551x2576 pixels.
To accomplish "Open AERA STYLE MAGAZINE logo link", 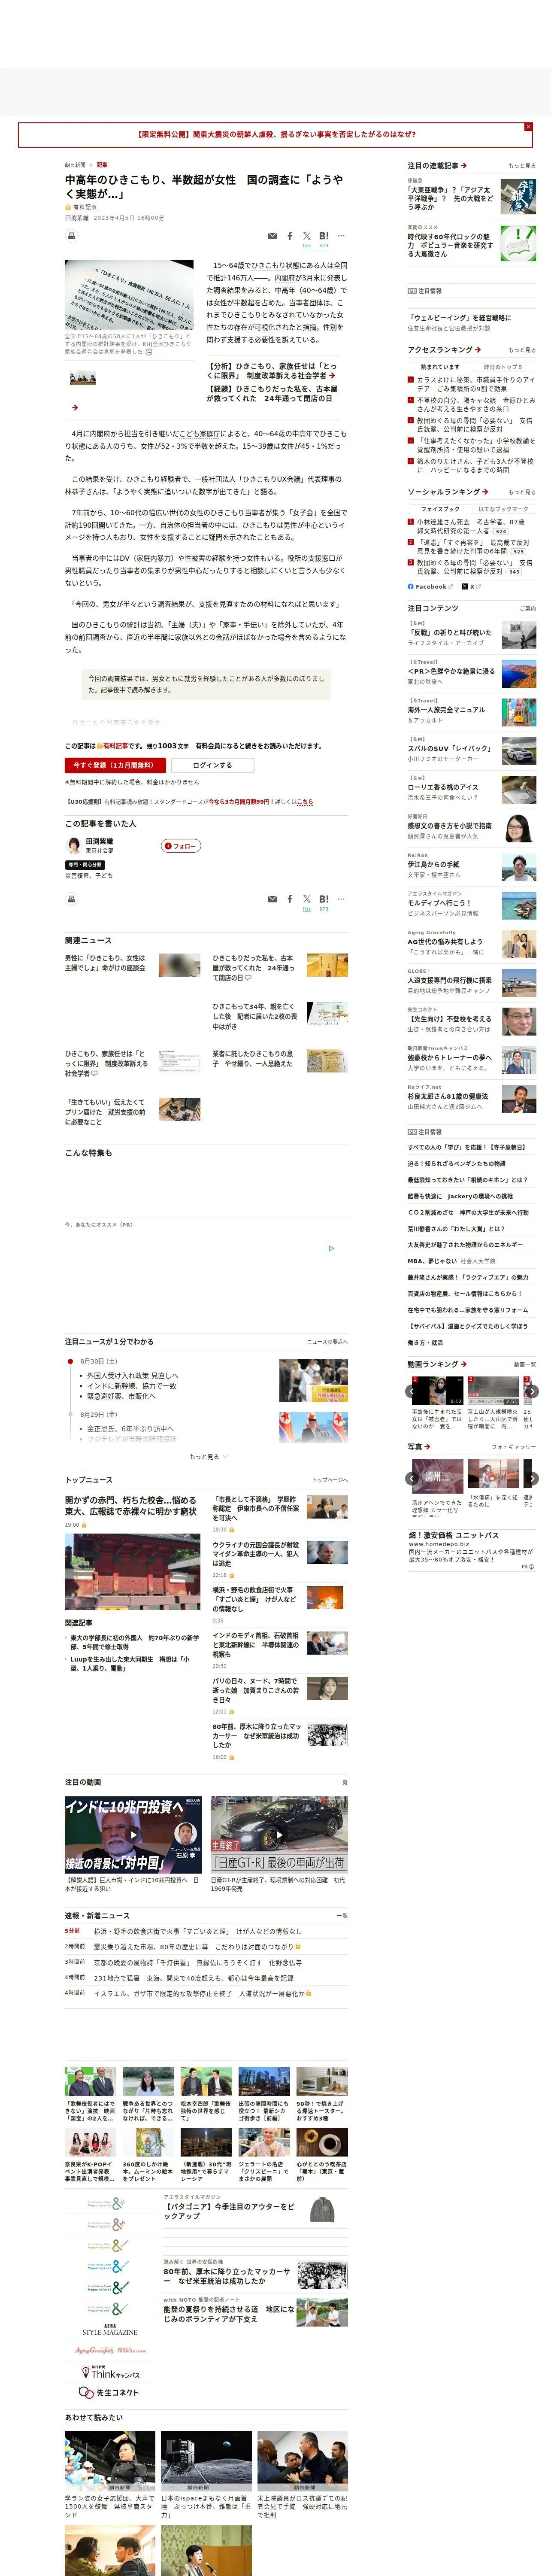I will pos(110,2330).
